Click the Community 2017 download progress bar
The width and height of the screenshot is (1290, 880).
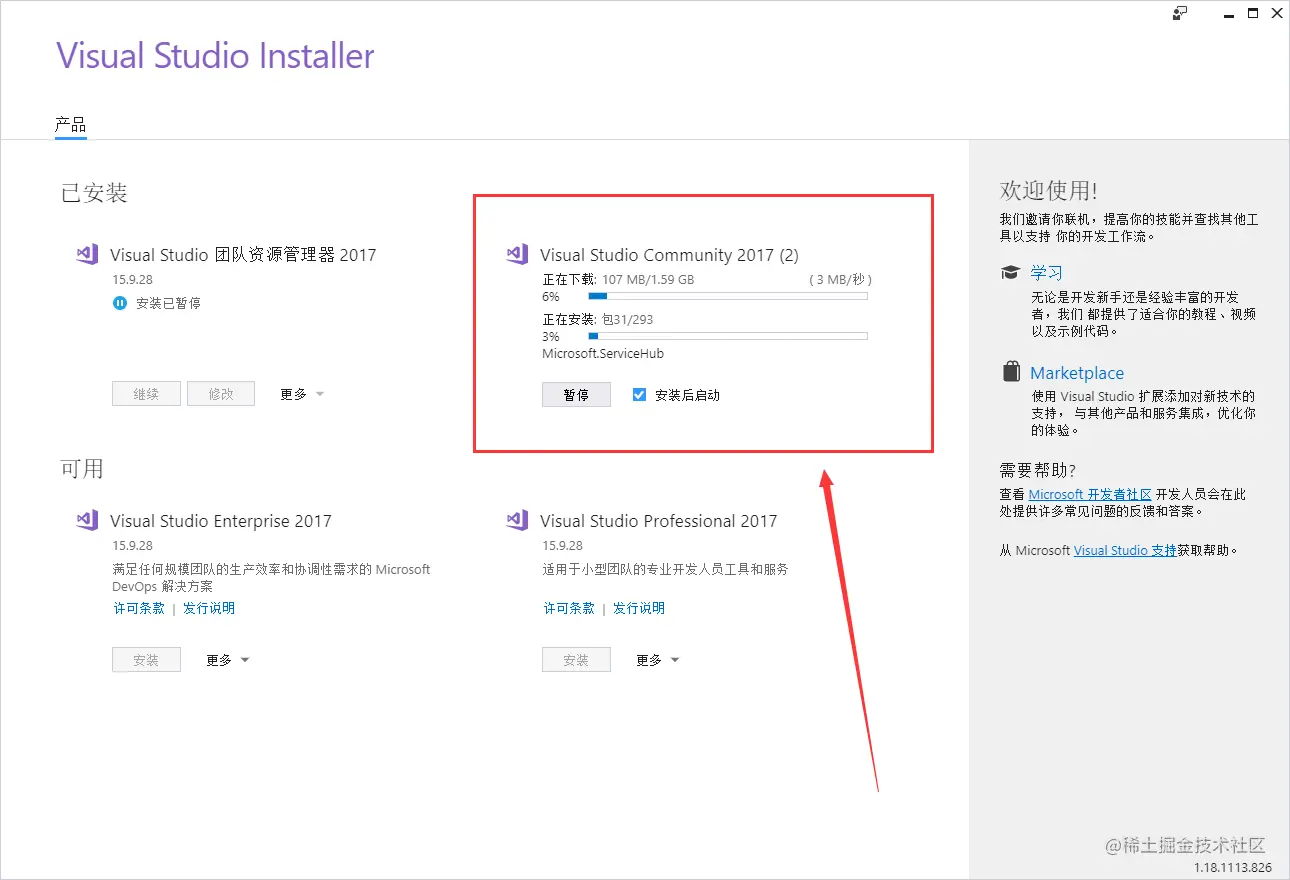(x=728, y=296)
